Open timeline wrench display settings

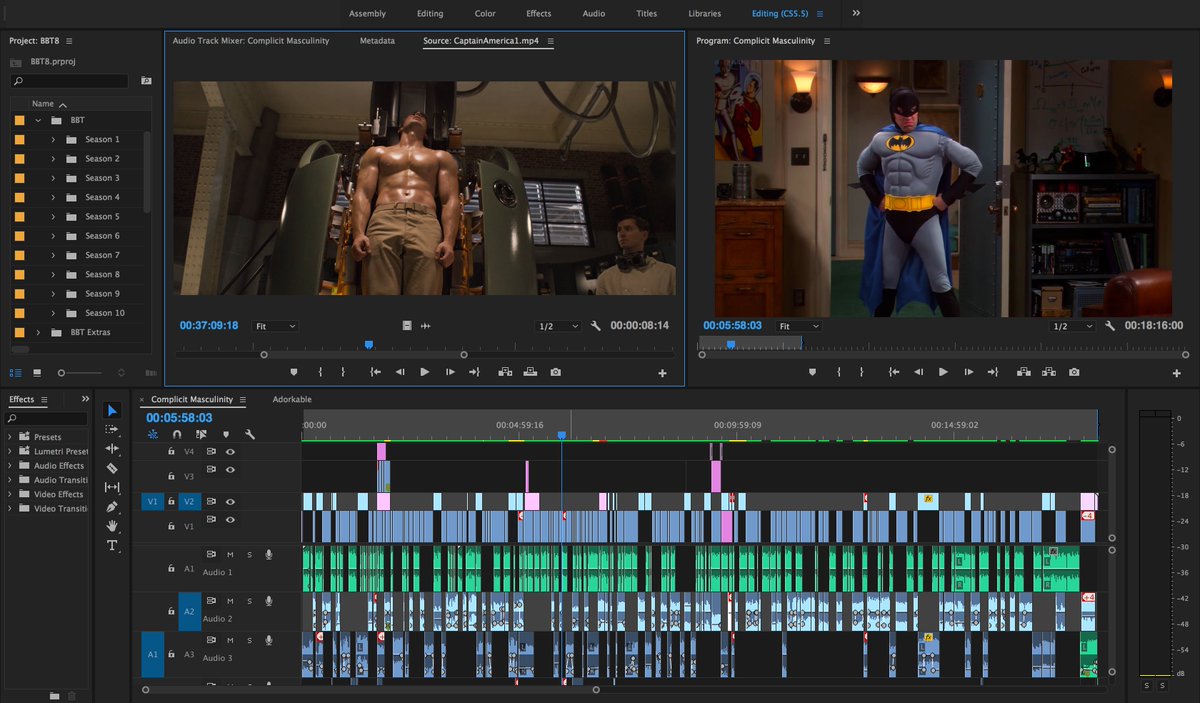250,435
